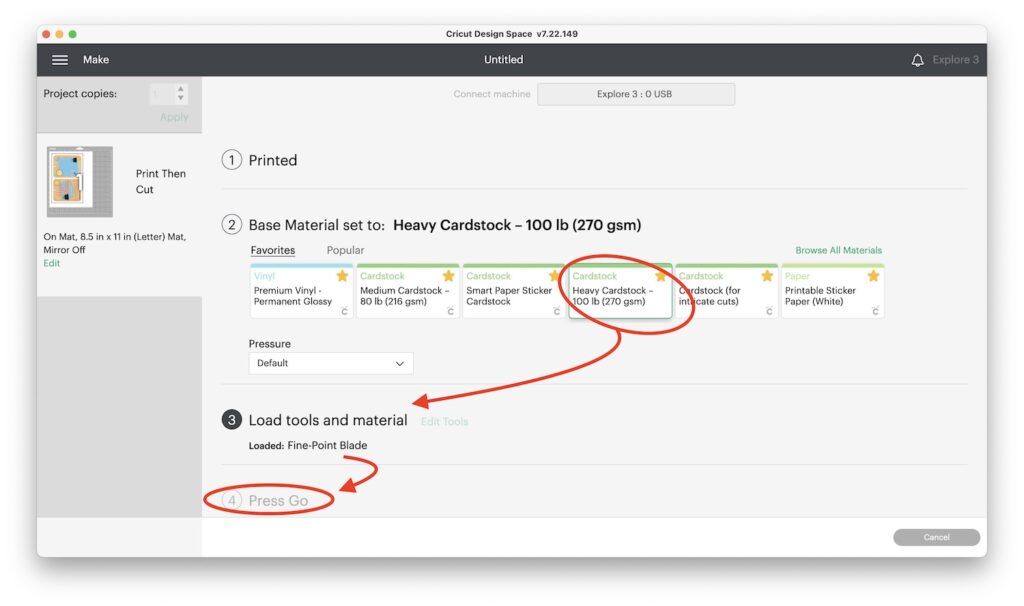Image resolution: width=1024 pixels, height=606 pixels.
Task: Click Cricut logo on Smart Paper Sticker card
Action: tap(556, 311)
